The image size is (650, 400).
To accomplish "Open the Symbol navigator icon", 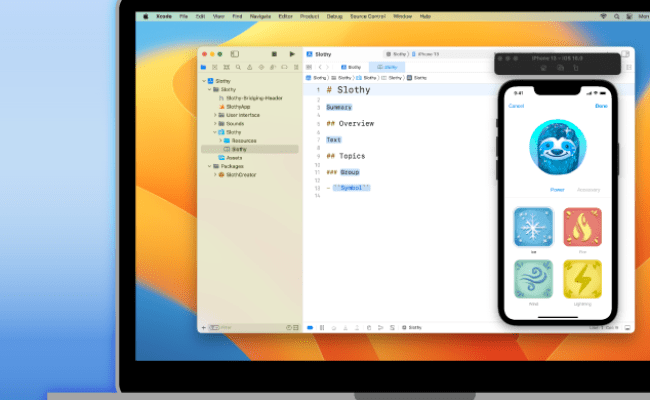I will [226, 67].
